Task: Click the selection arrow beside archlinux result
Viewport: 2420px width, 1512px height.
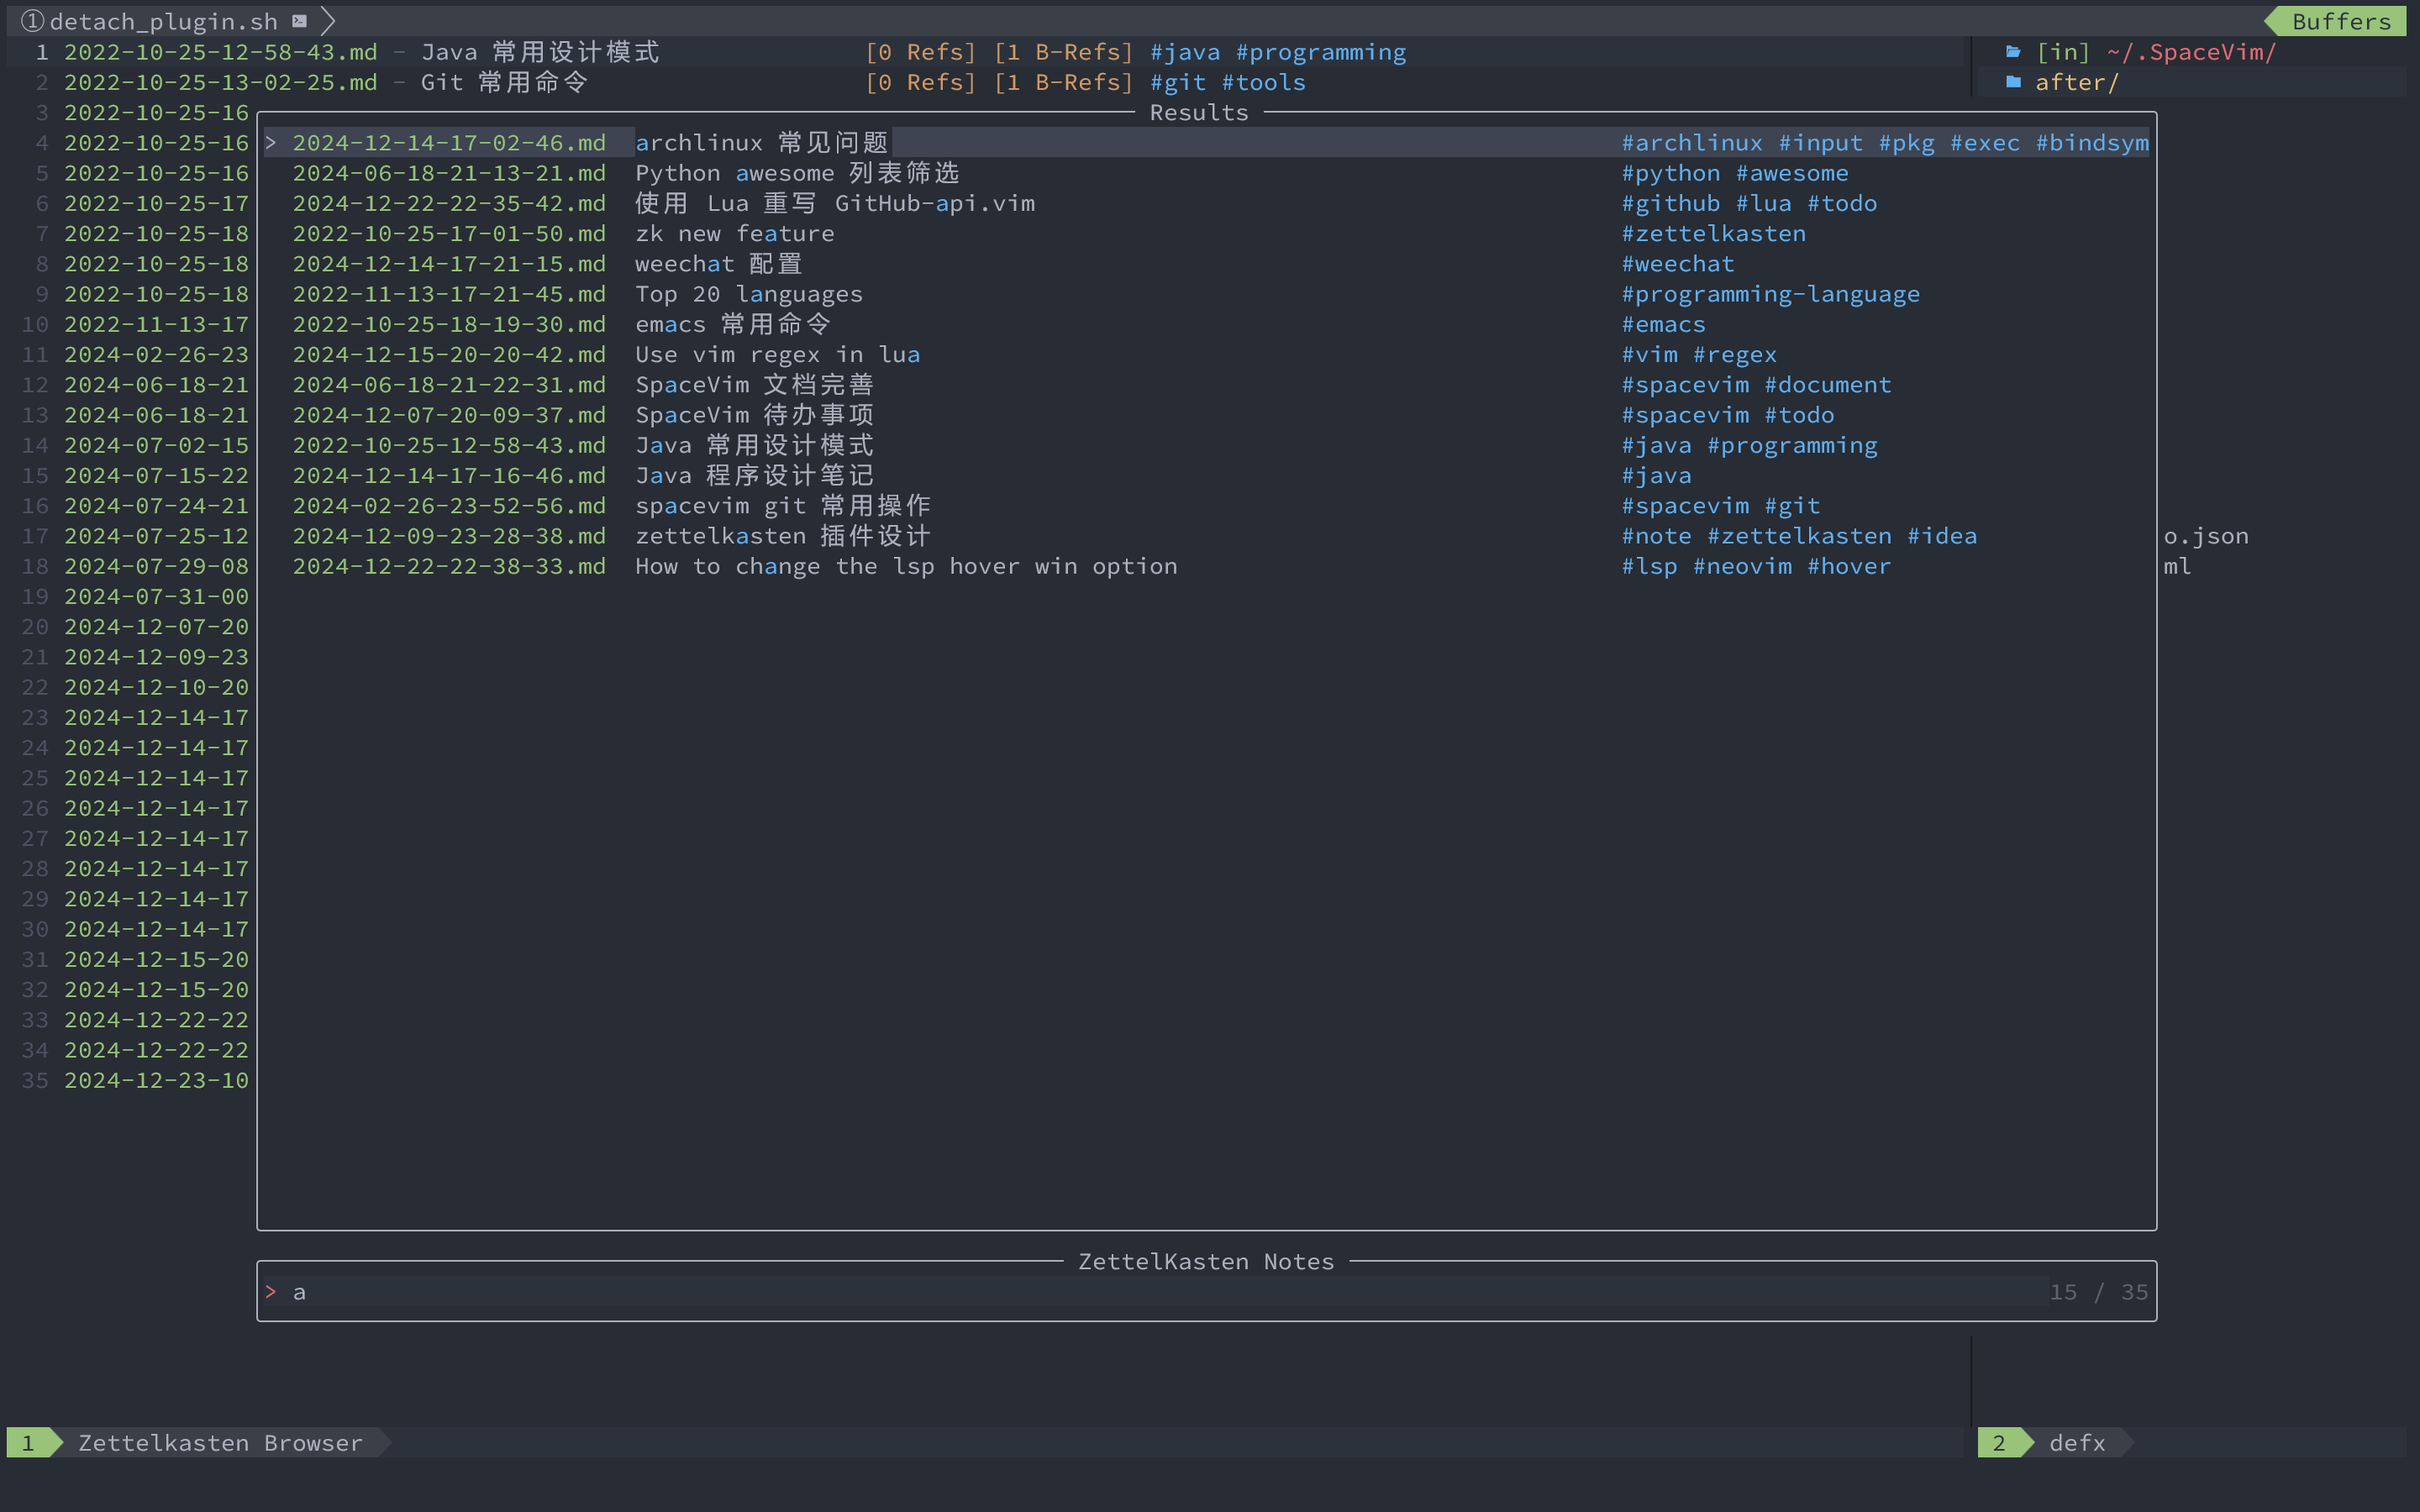Action: pos(271,143)
